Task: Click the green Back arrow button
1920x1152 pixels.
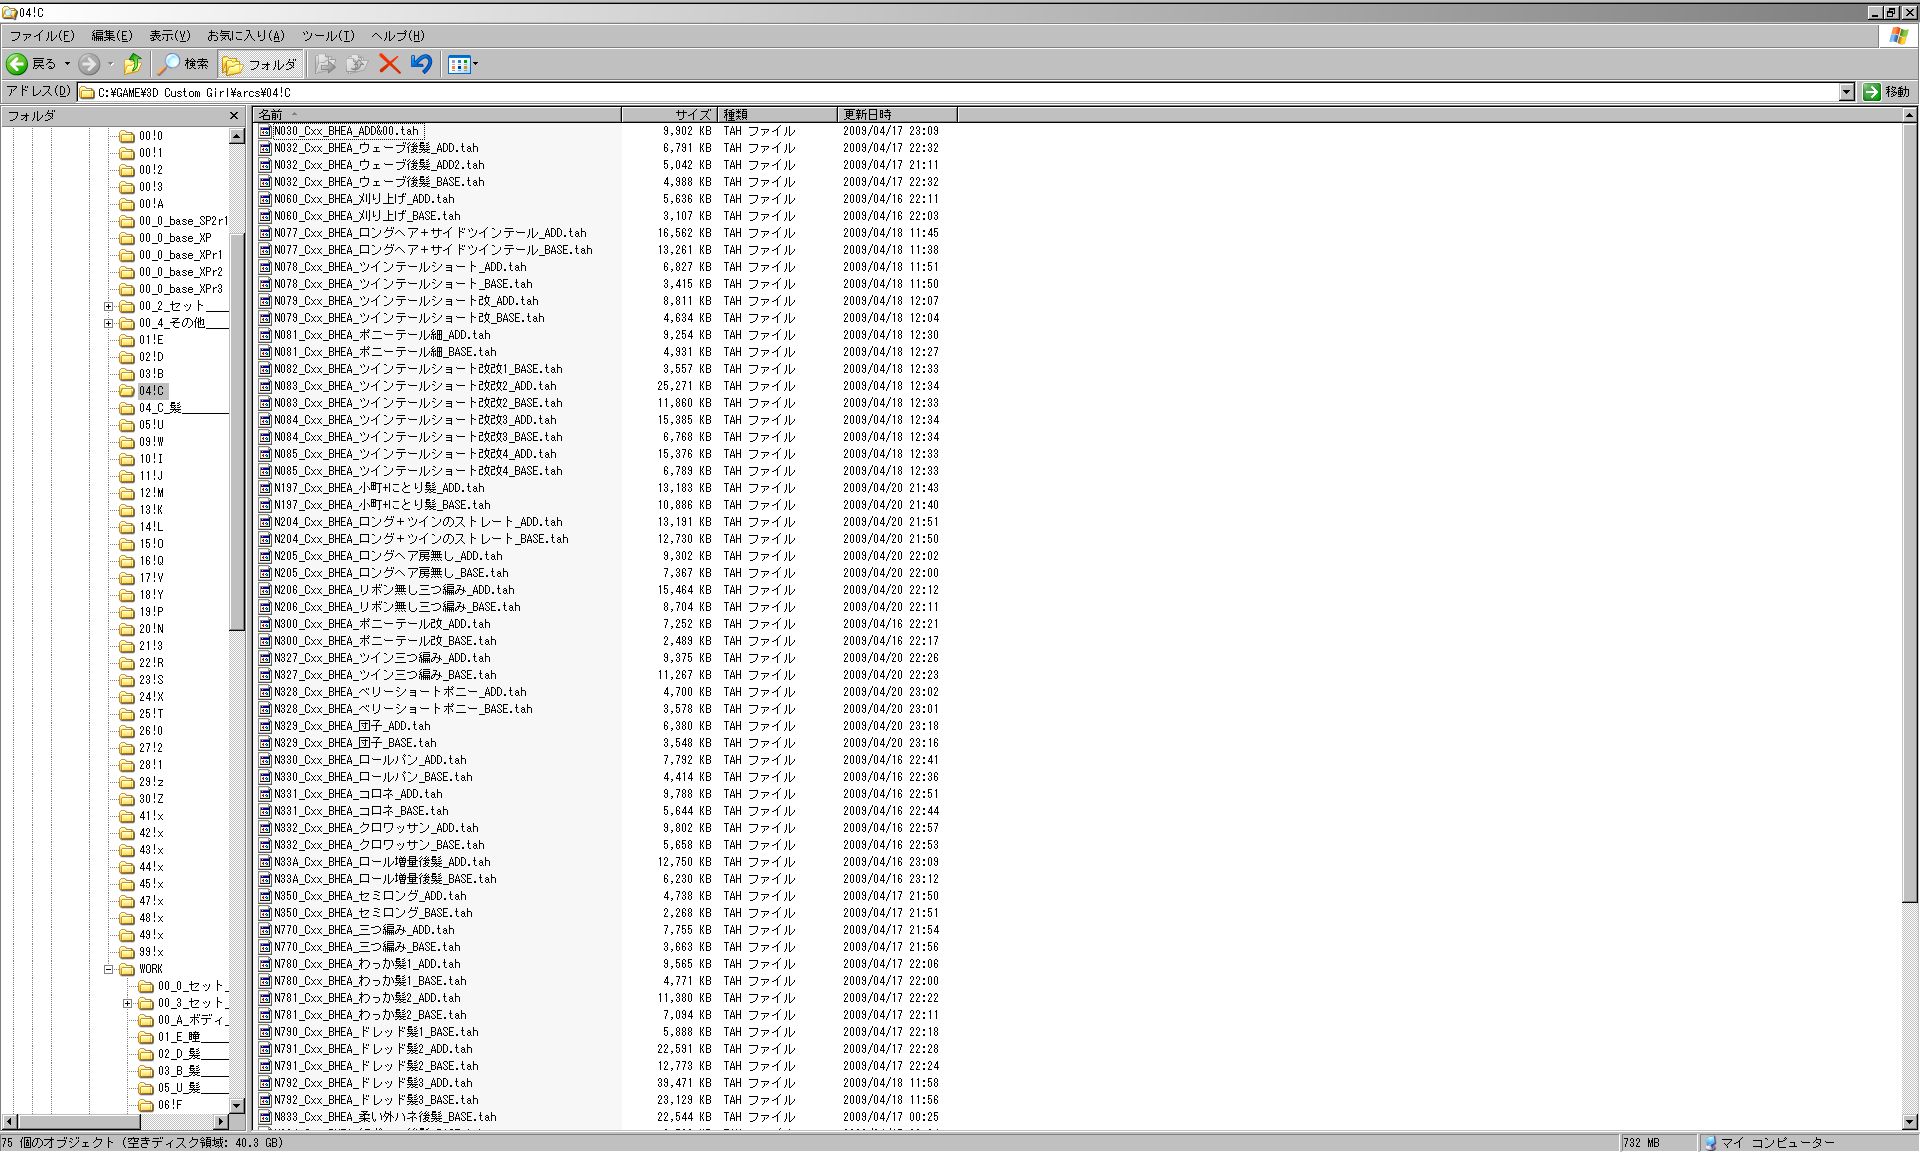Action: point(17,64)
